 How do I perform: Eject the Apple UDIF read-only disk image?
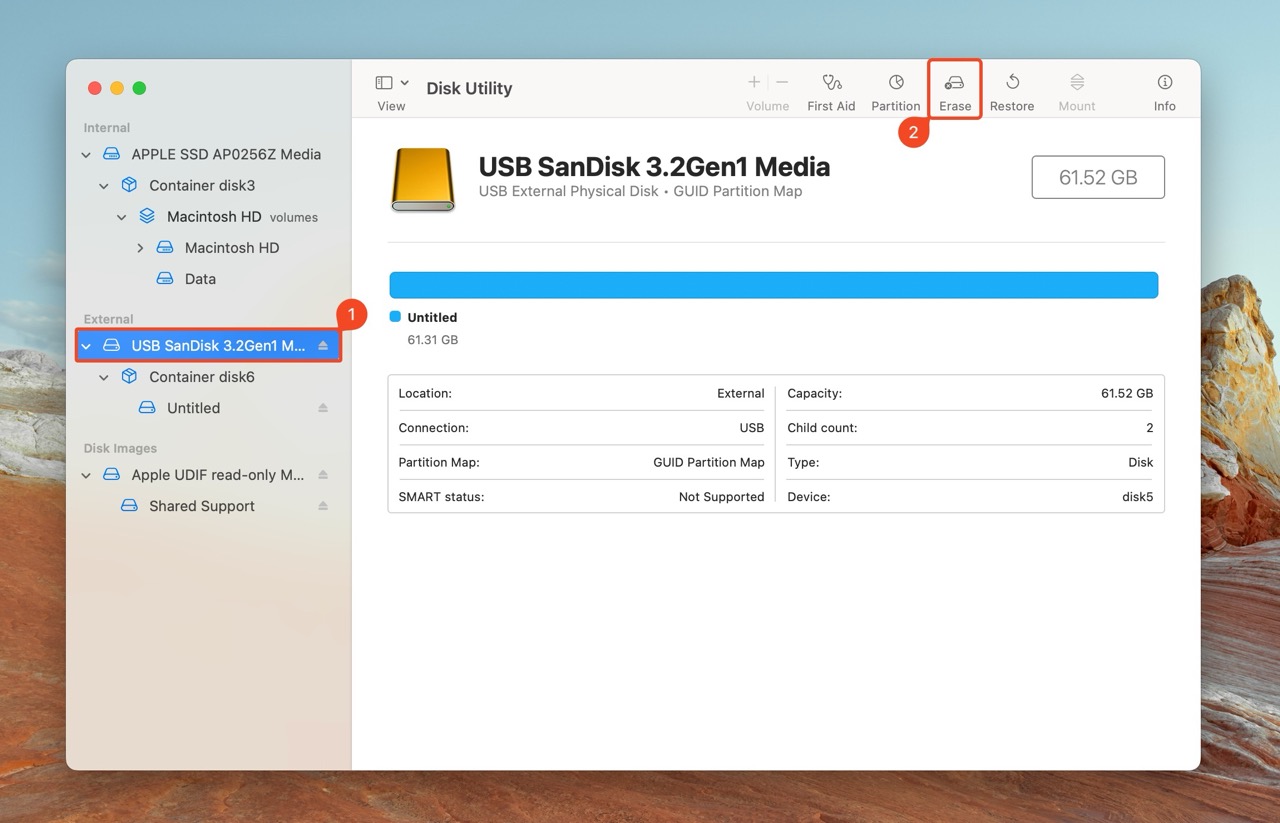323,475
